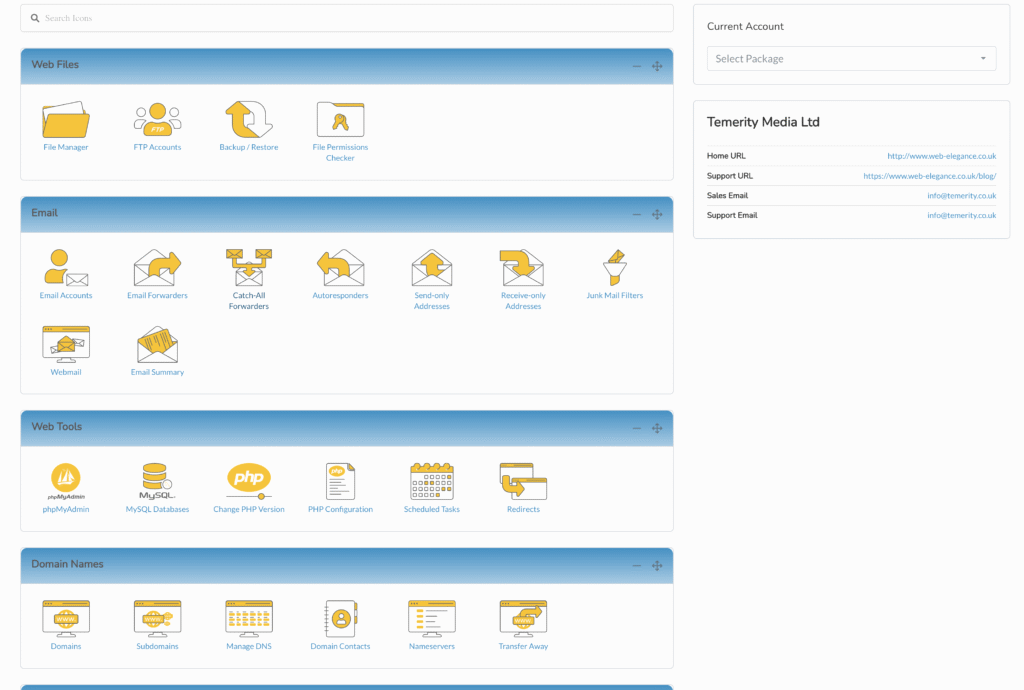Click the Email panel move handle
This screenshot has width=1024, height=690.
(x=657, y=214)
